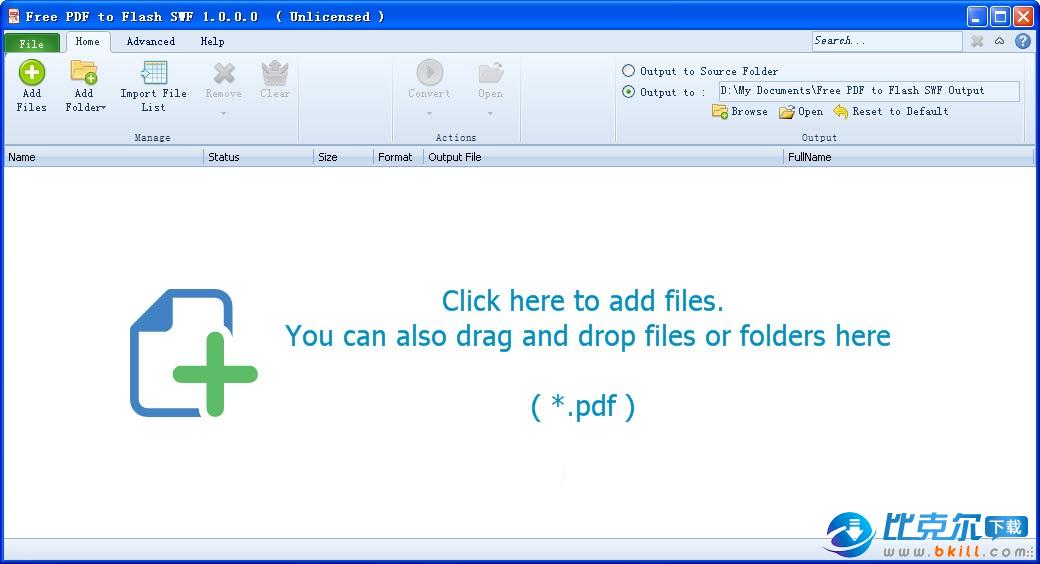Expand the dropdown arrow under Remove

click(x=223, y=113)
